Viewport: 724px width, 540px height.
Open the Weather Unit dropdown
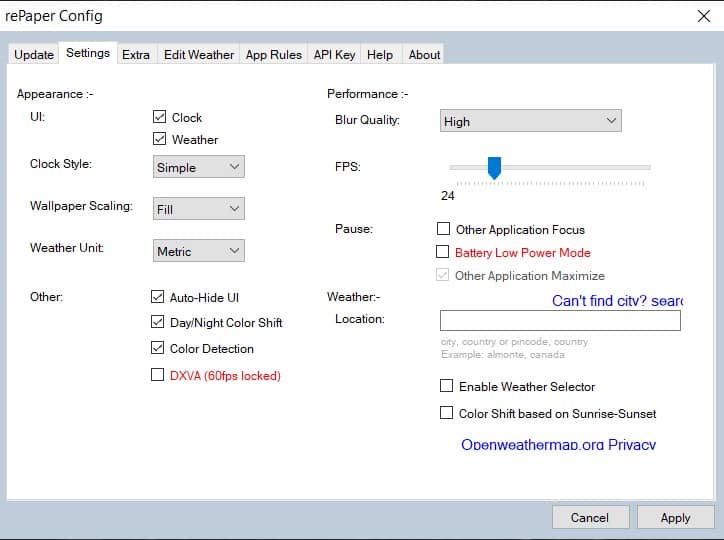coord(199,251)
